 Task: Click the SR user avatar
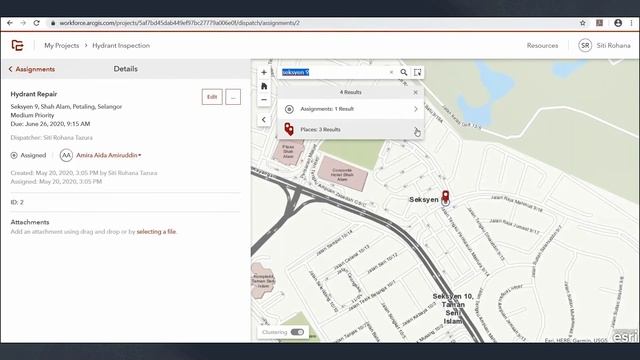click(x=585, y=45)
